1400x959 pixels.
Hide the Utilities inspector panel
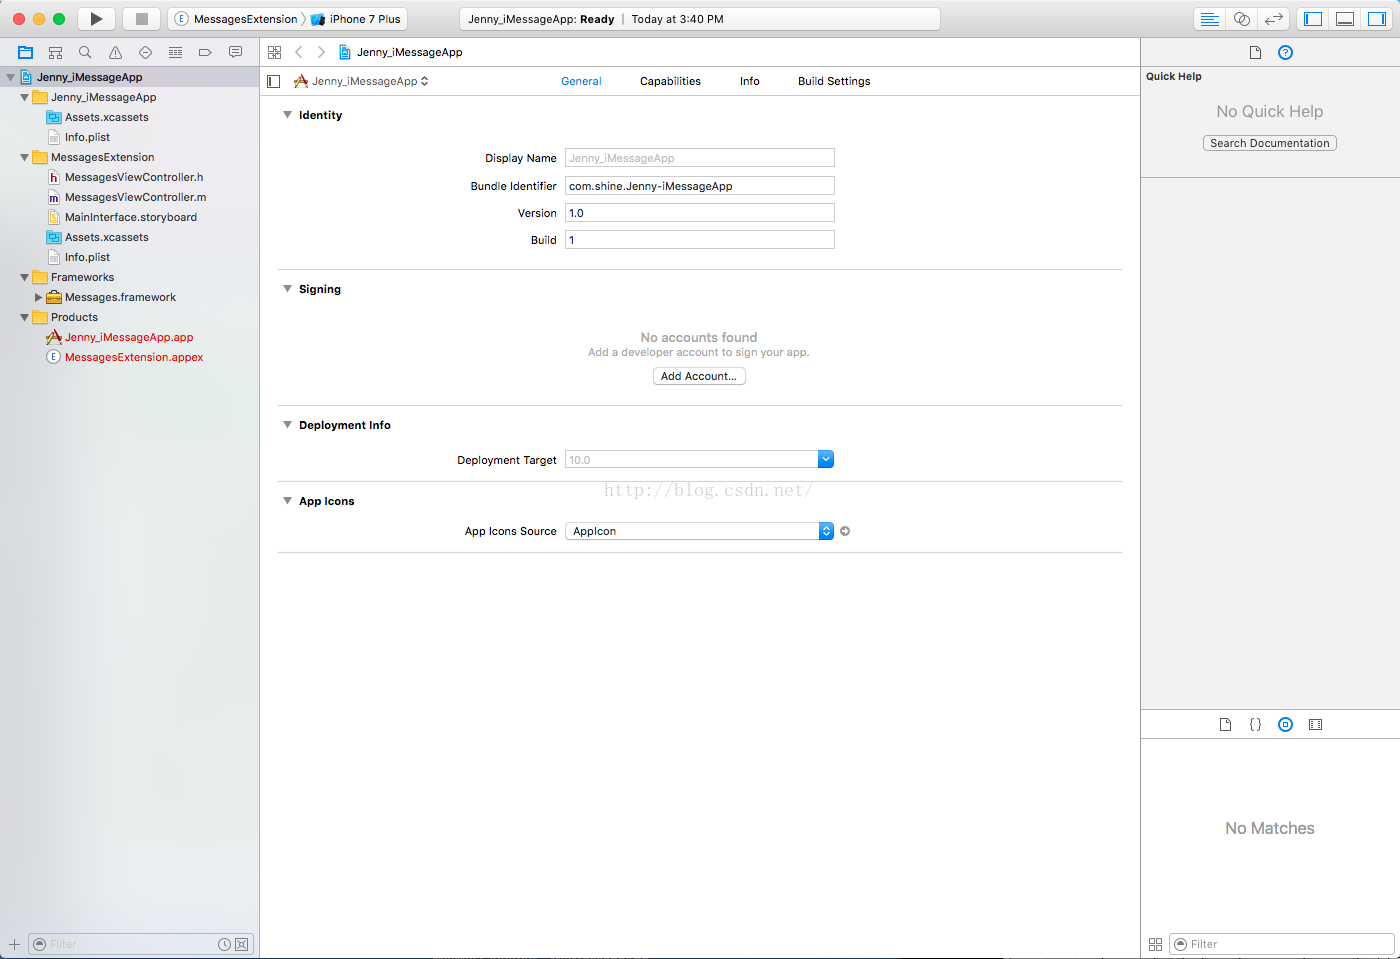1377,19
